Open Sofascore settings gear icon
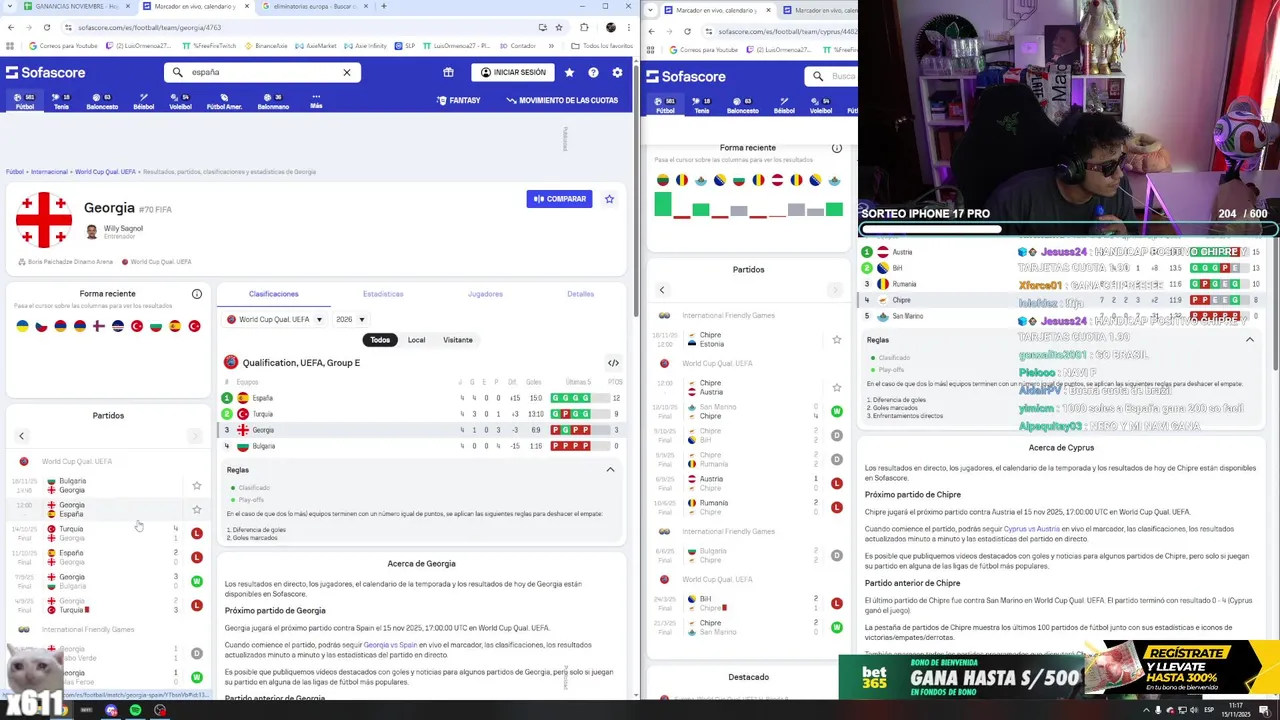The image size is (1280, 720). coord(617,72)
